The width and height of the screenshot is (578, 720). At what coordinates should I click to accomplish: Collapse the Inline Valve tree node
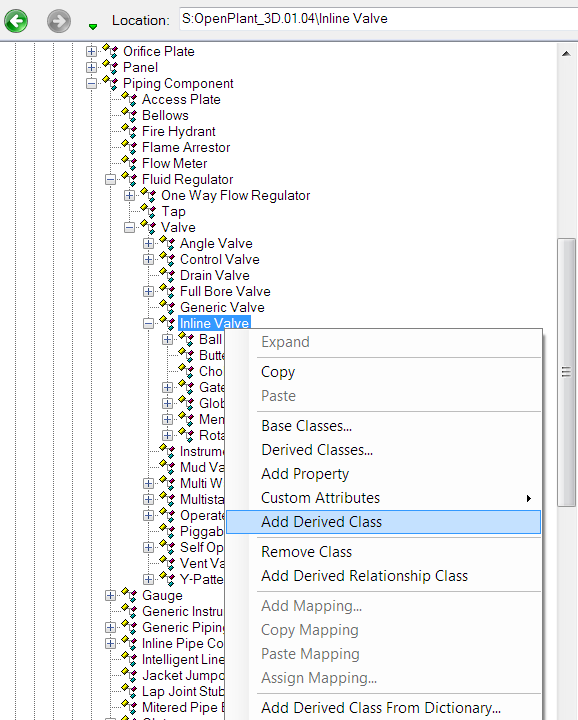(148, 324)
